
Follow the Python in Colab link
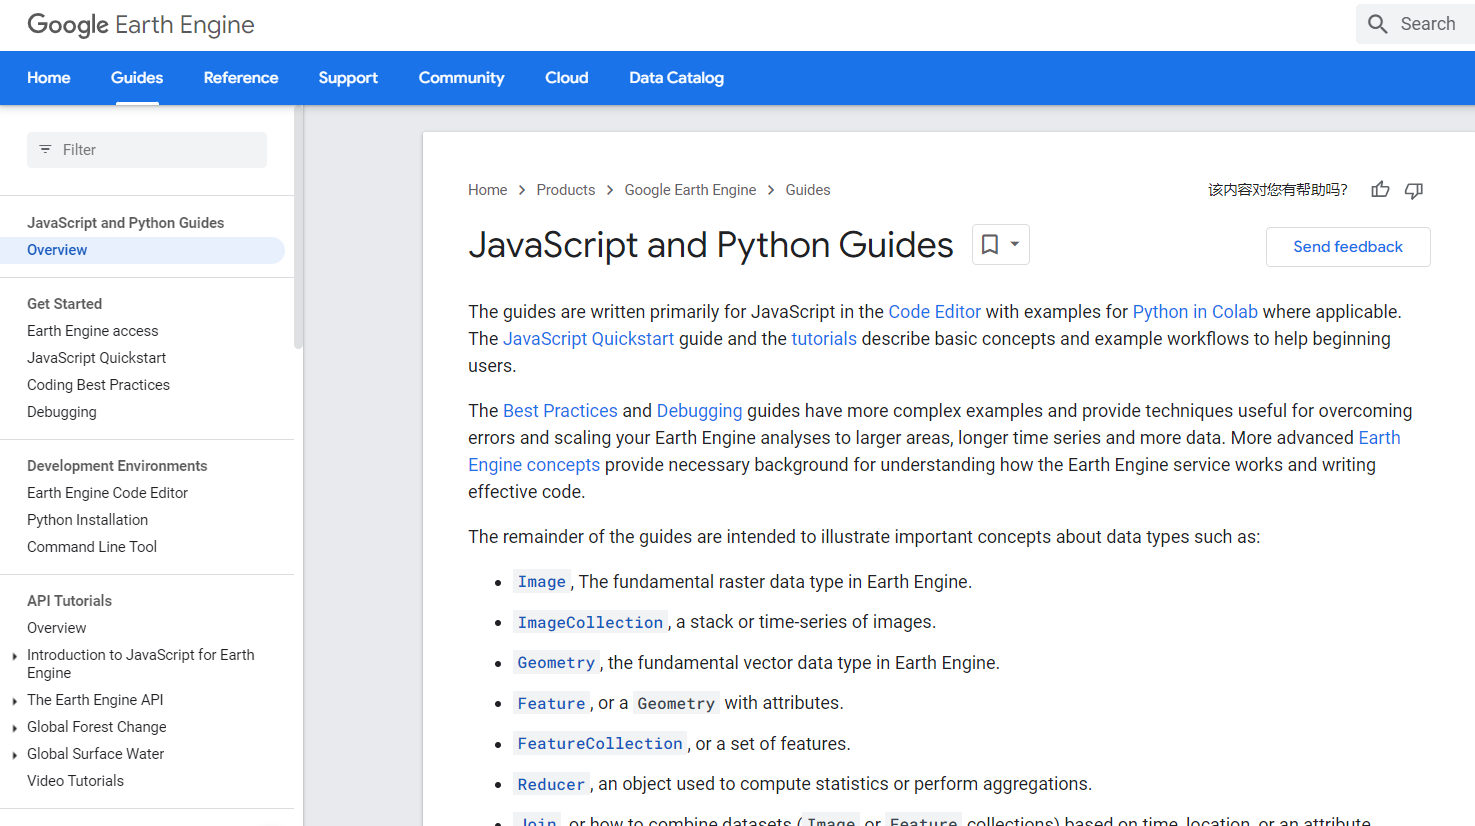click(x=1195, y=312)
